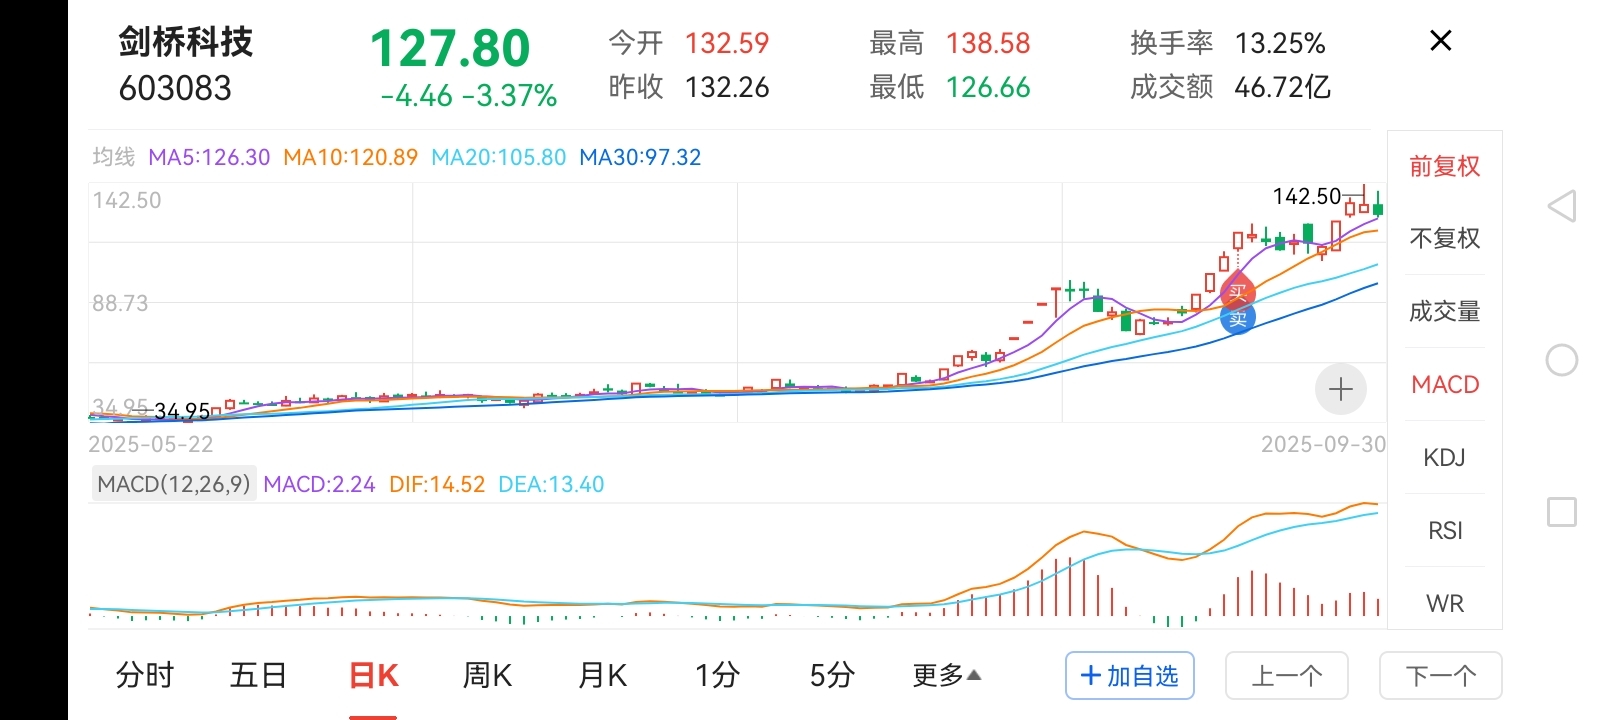Screen dimensions: 1600x720
Task: Open 5分 five-minute chart tab
Action: coord(832,676)
